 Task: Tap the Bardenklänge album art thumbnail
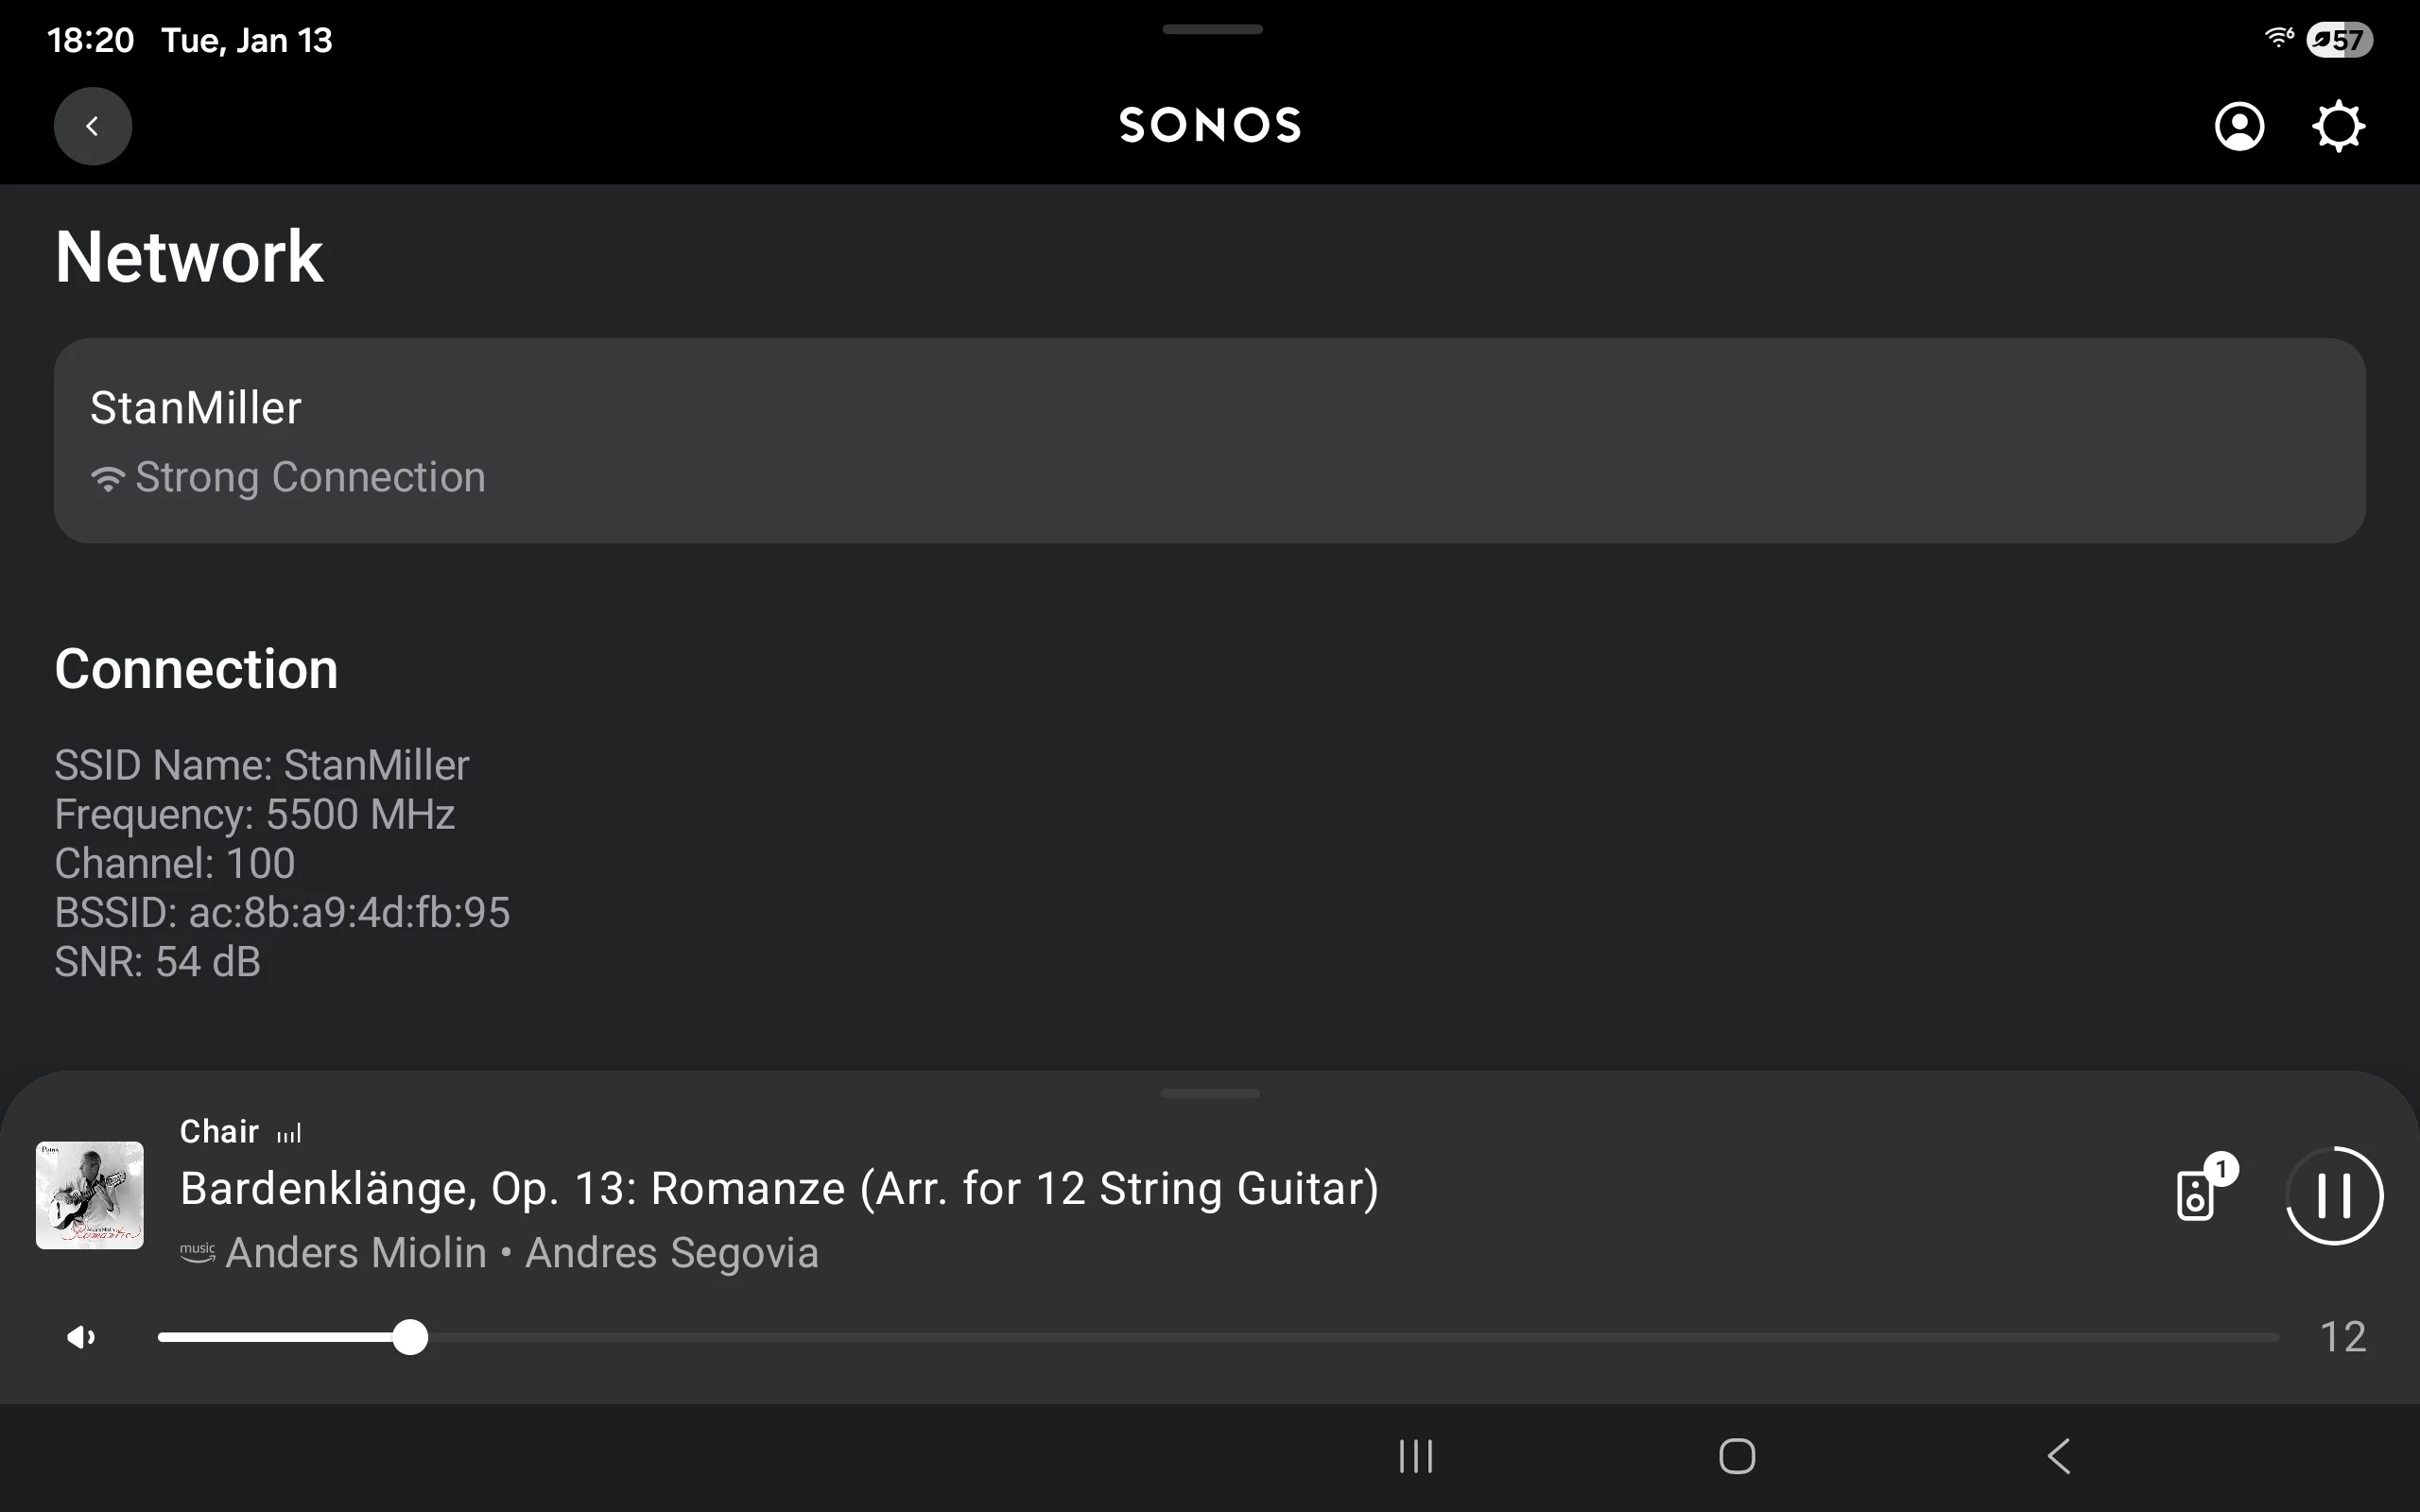(90, 1195)
